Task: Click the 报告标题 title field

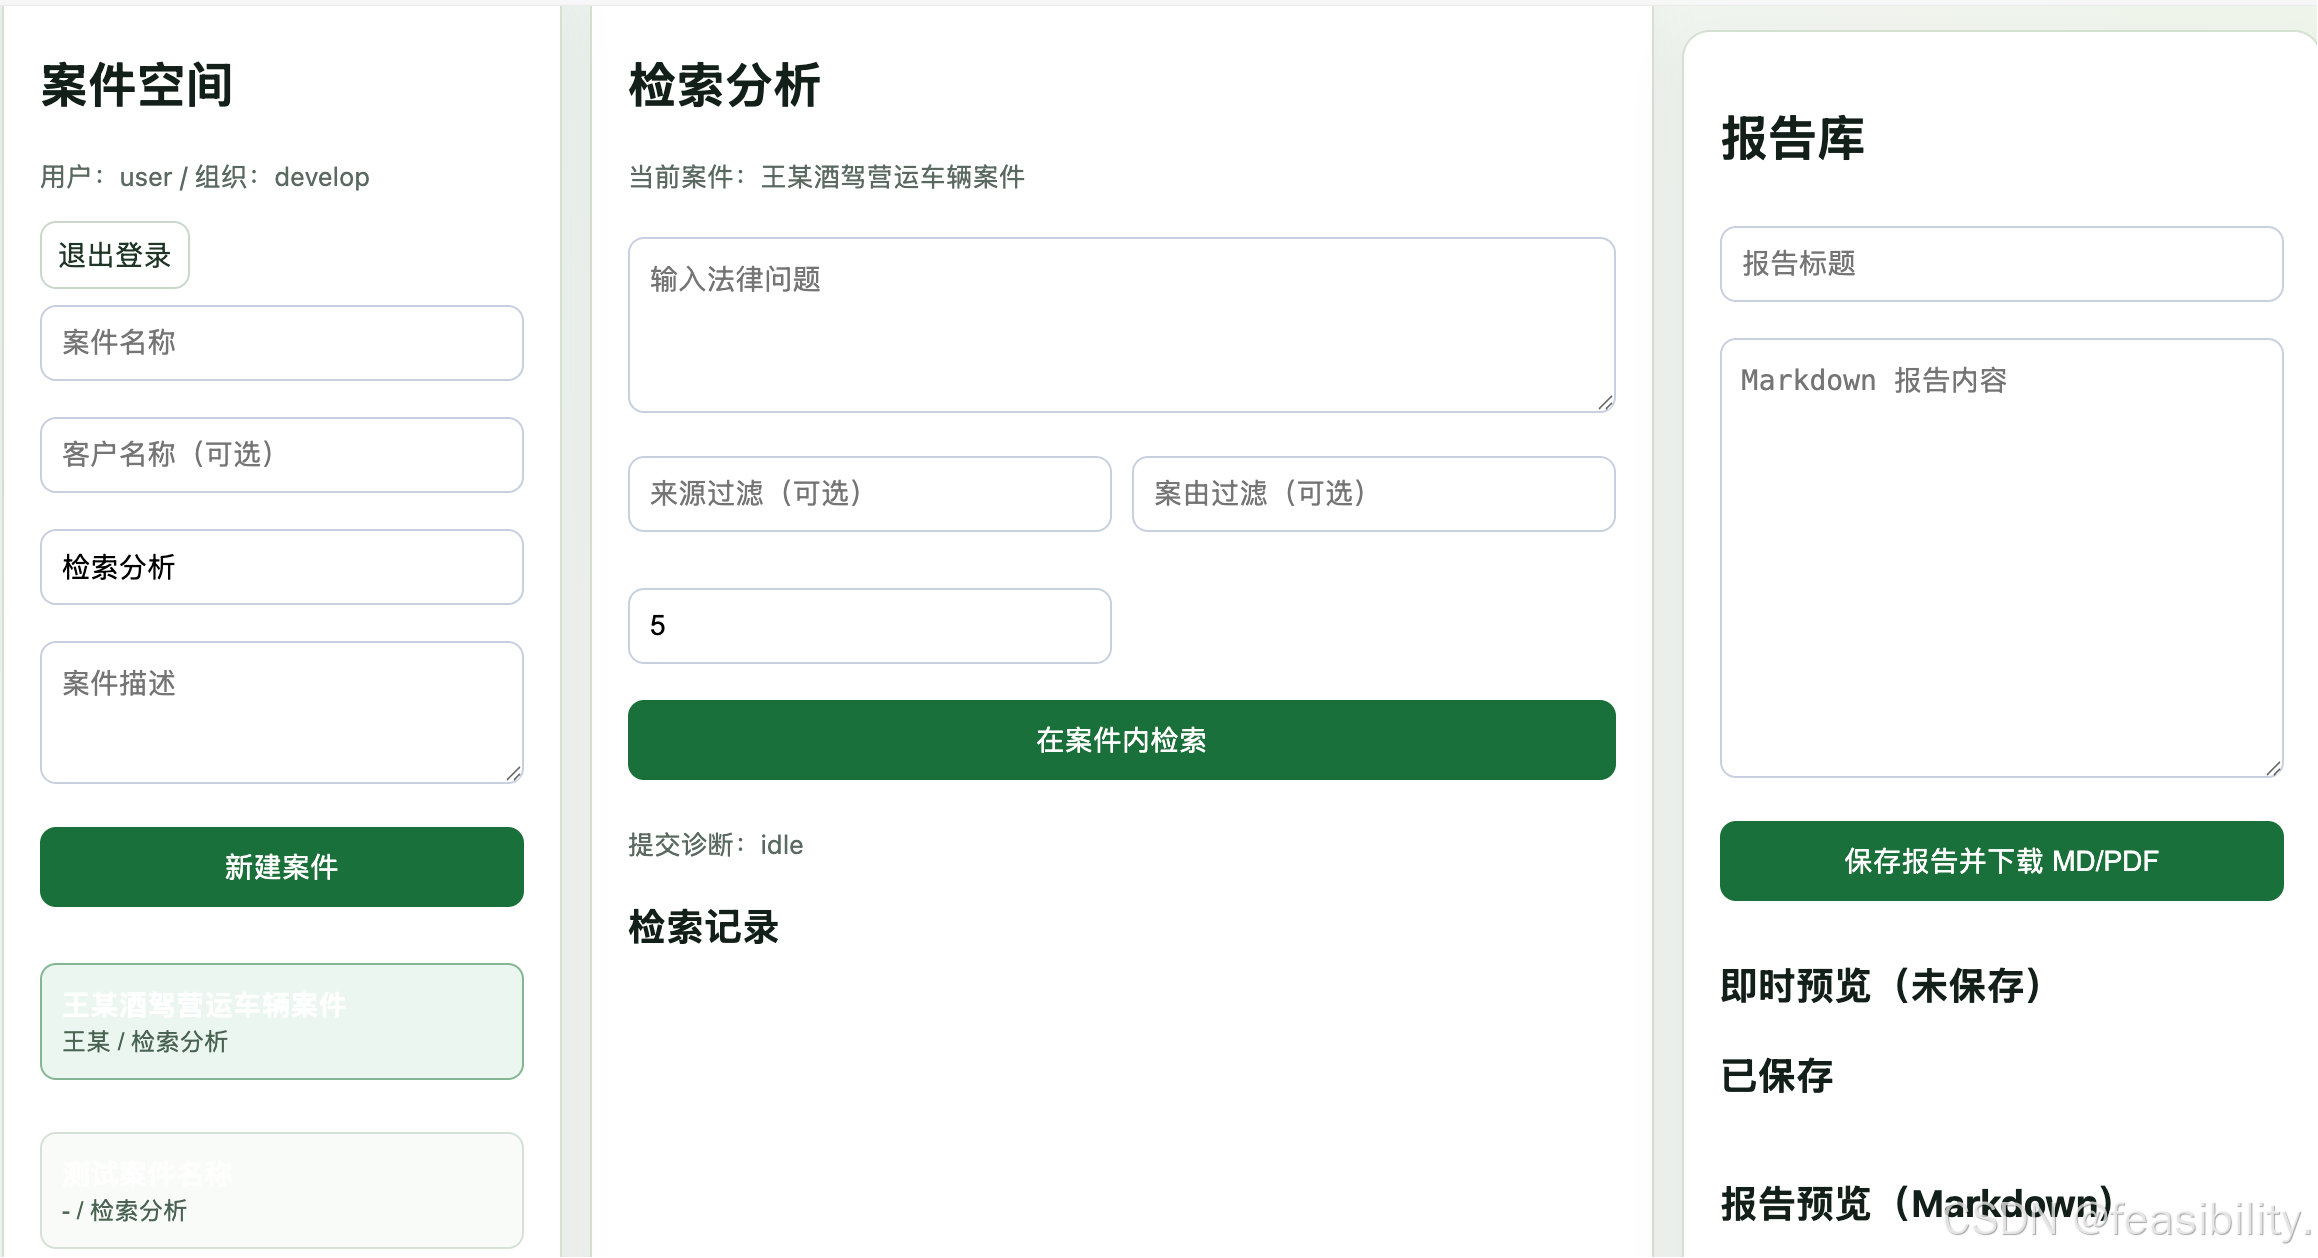Action: 2001,264
